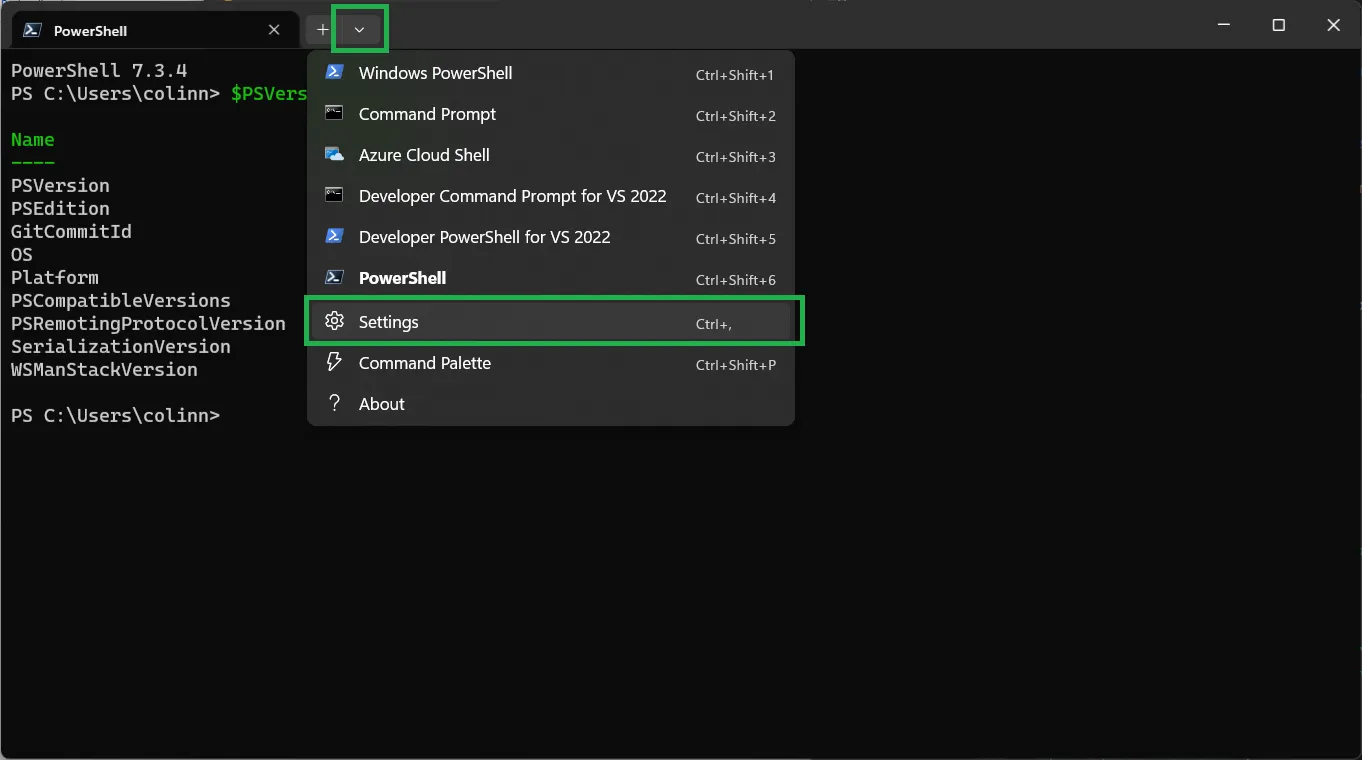Click the Developer PowerShell for VS icon

[x=333, y=236]
